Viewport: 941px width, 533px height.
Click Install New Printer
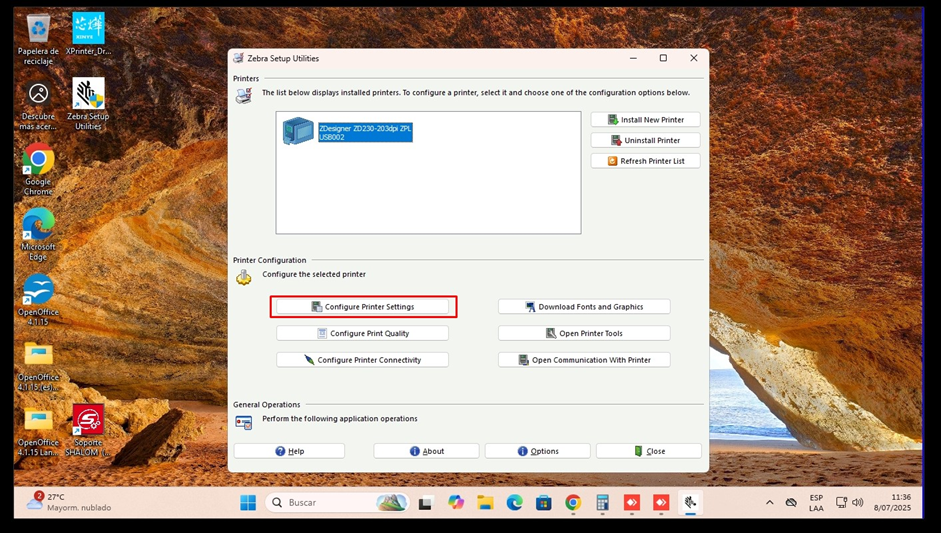645,120
